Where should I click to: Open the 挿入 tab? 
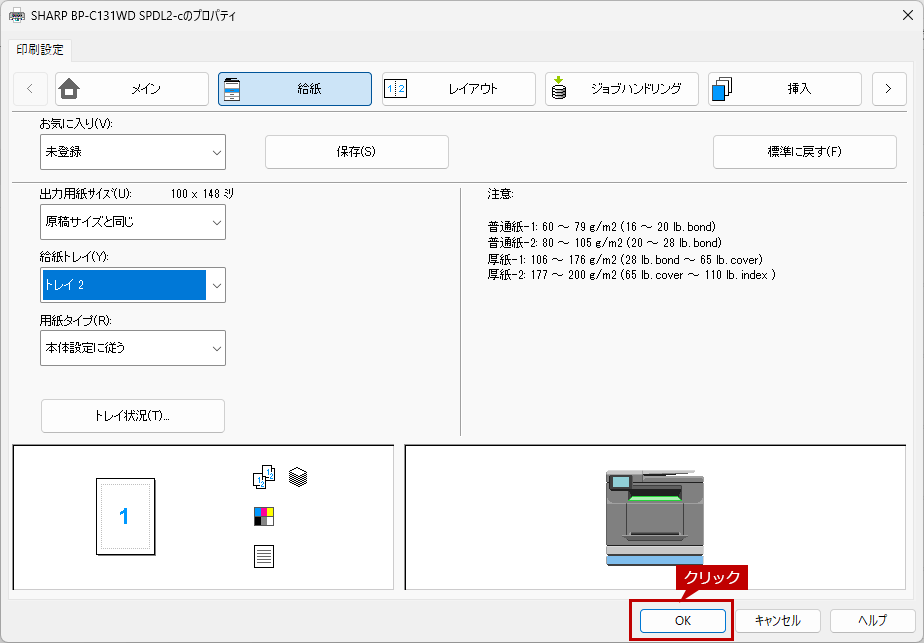point(784,89)
